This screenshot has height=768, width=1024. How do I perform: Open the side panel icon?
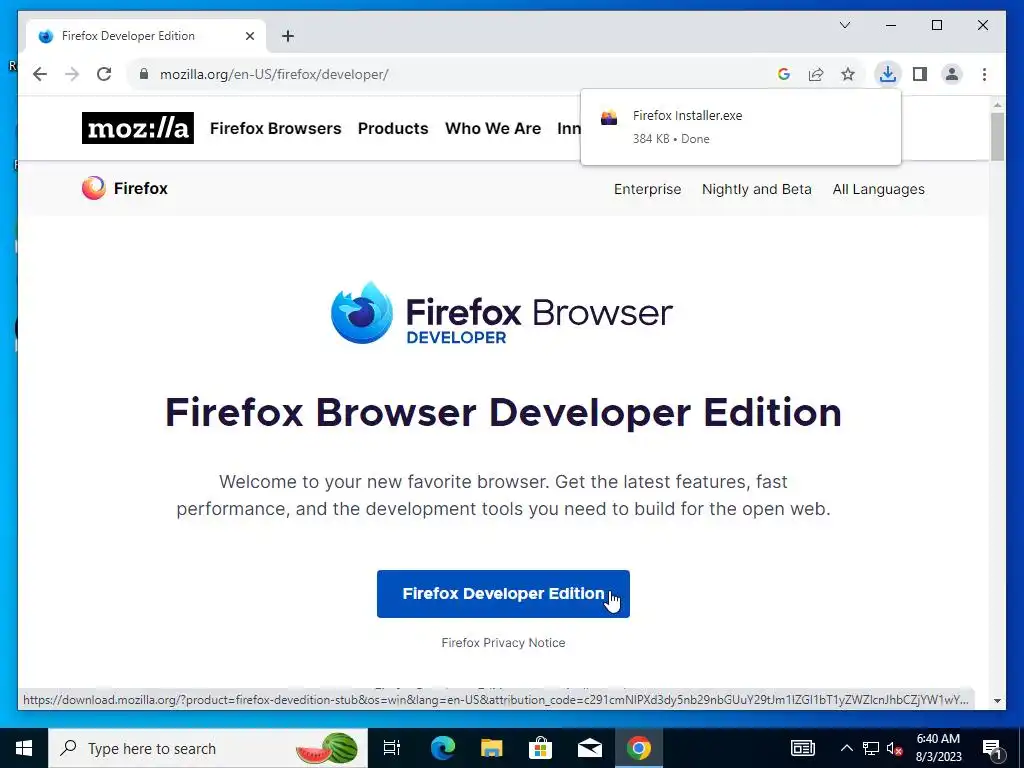(920, 74)
